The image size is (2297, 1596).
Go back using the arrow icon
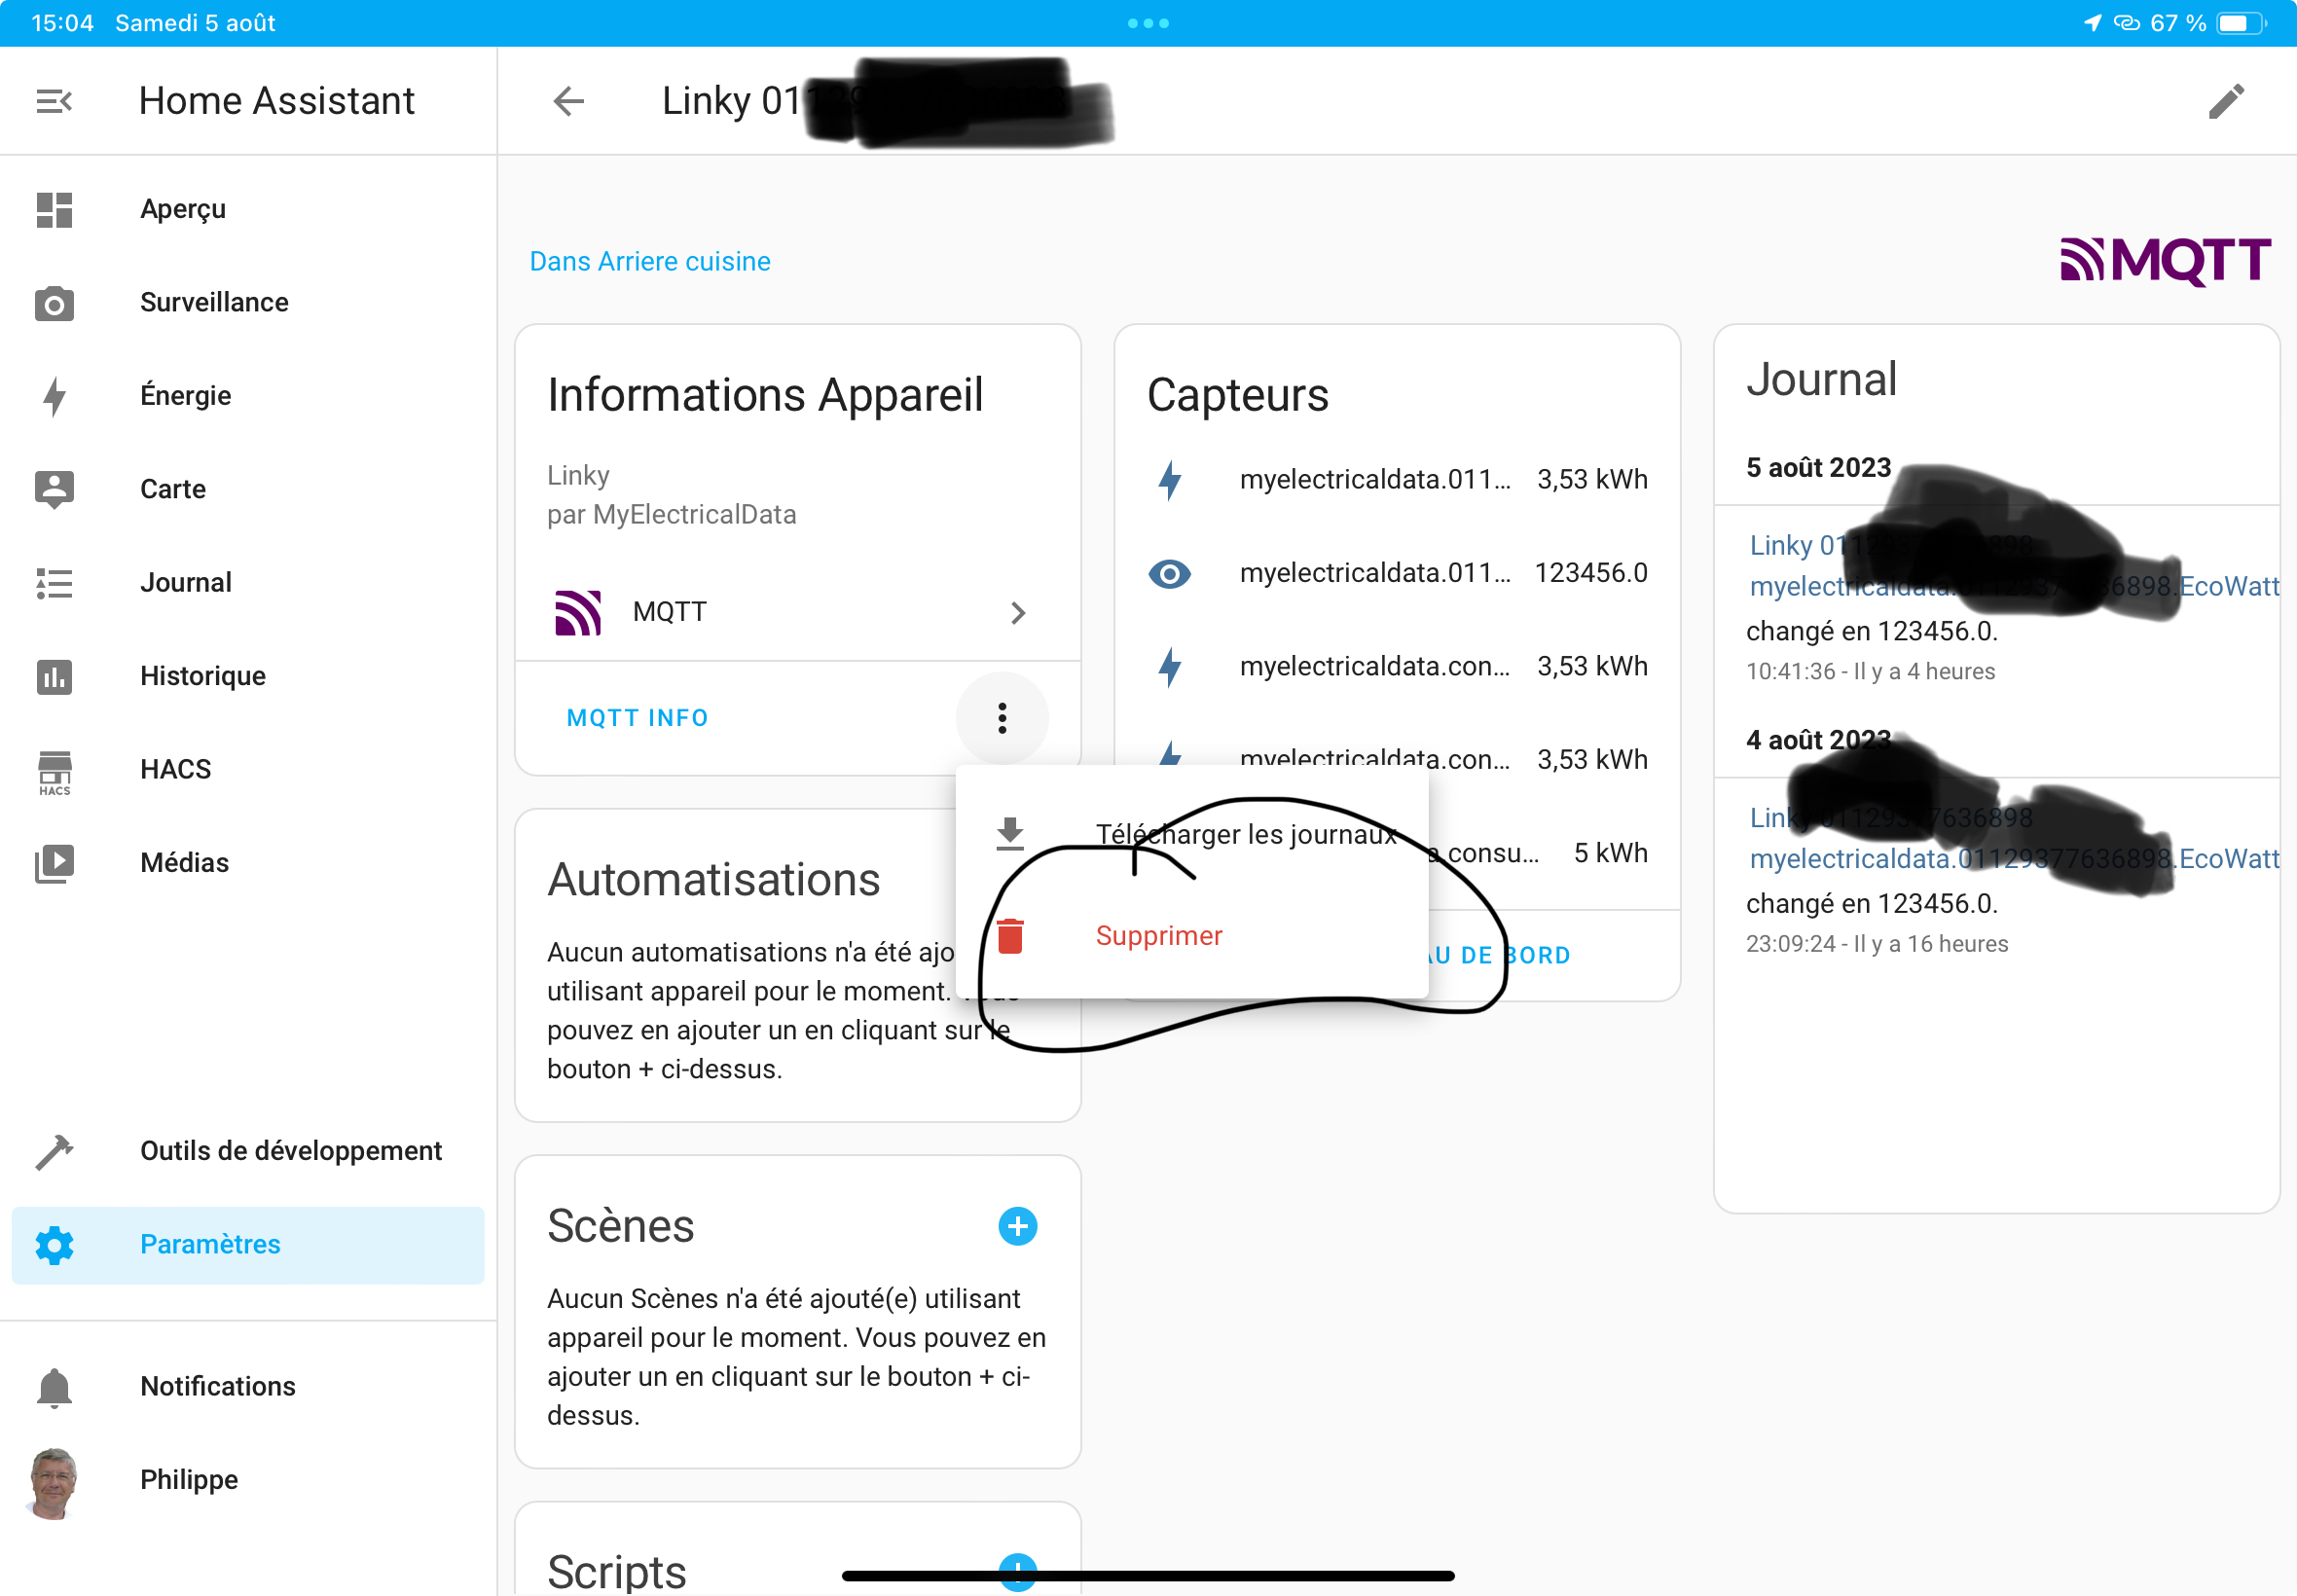pyautogui.click(x=569, y=101)
